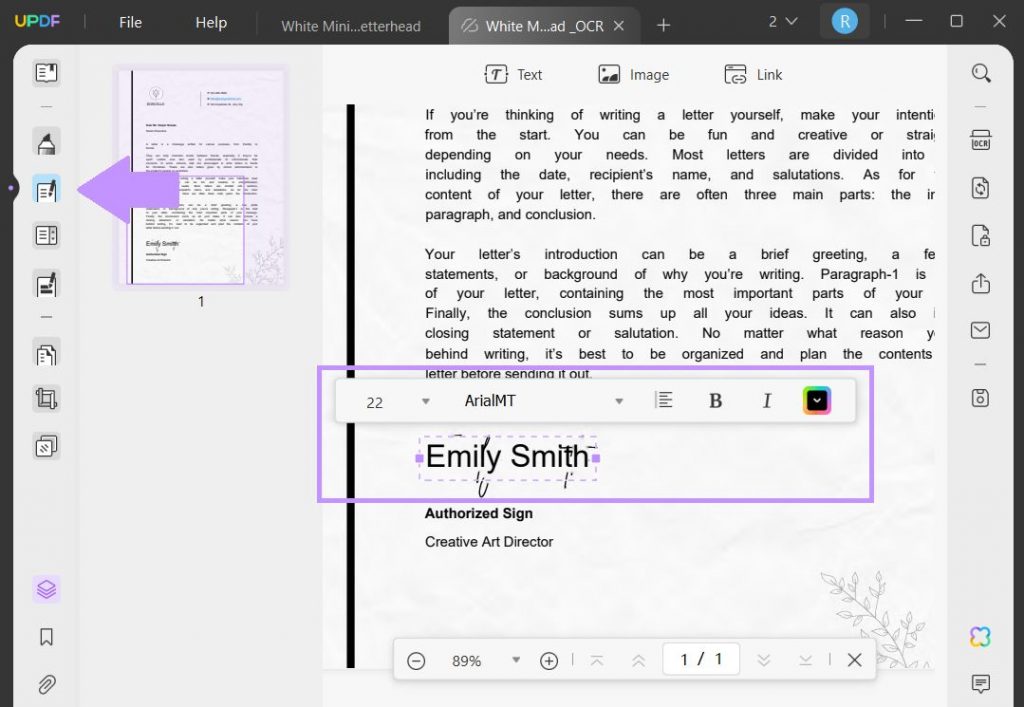Screen dimensions: 1024x707
Task: Open the Reader mode icon in left sidebar
Action: (x=45, y=72)
